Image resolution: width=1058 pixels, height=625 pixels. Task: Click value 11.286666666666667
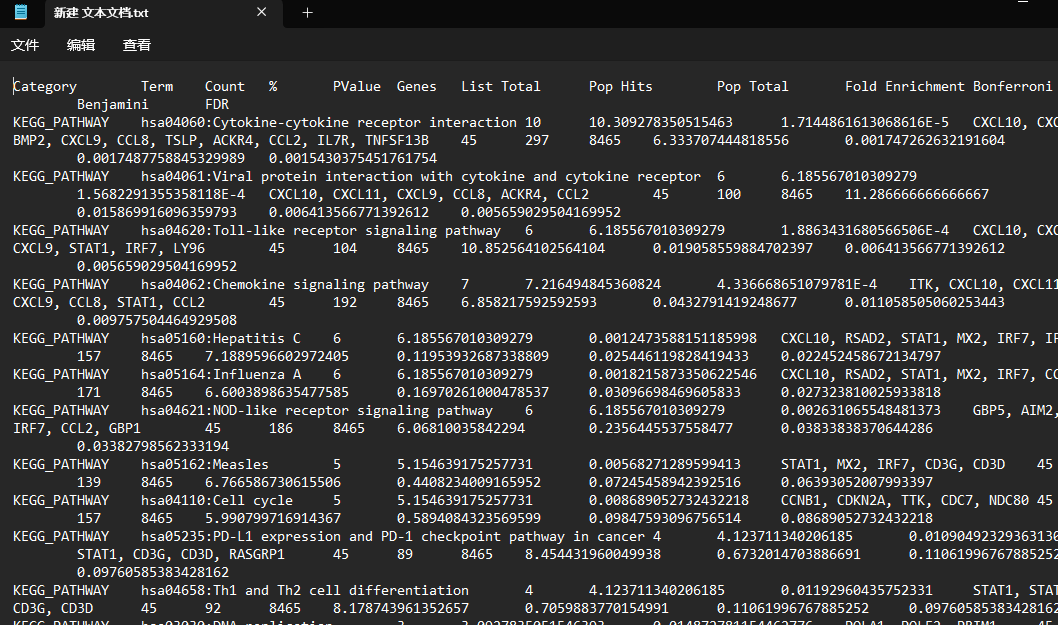[917, 194]
